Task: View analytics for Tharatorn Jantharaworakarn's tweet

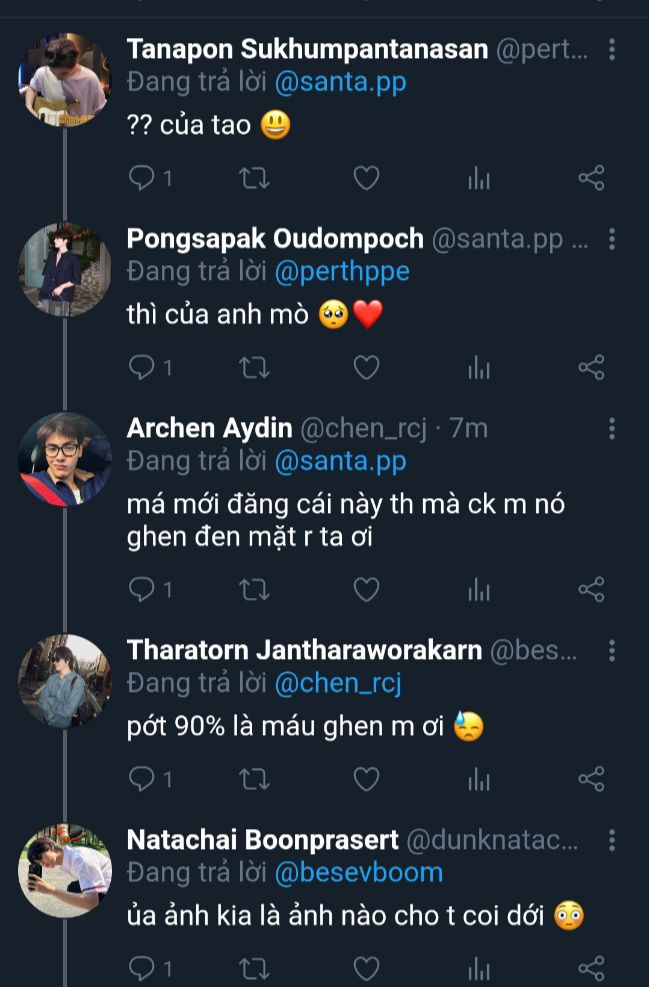Action: pyautogui.click(x=480, y=778)
